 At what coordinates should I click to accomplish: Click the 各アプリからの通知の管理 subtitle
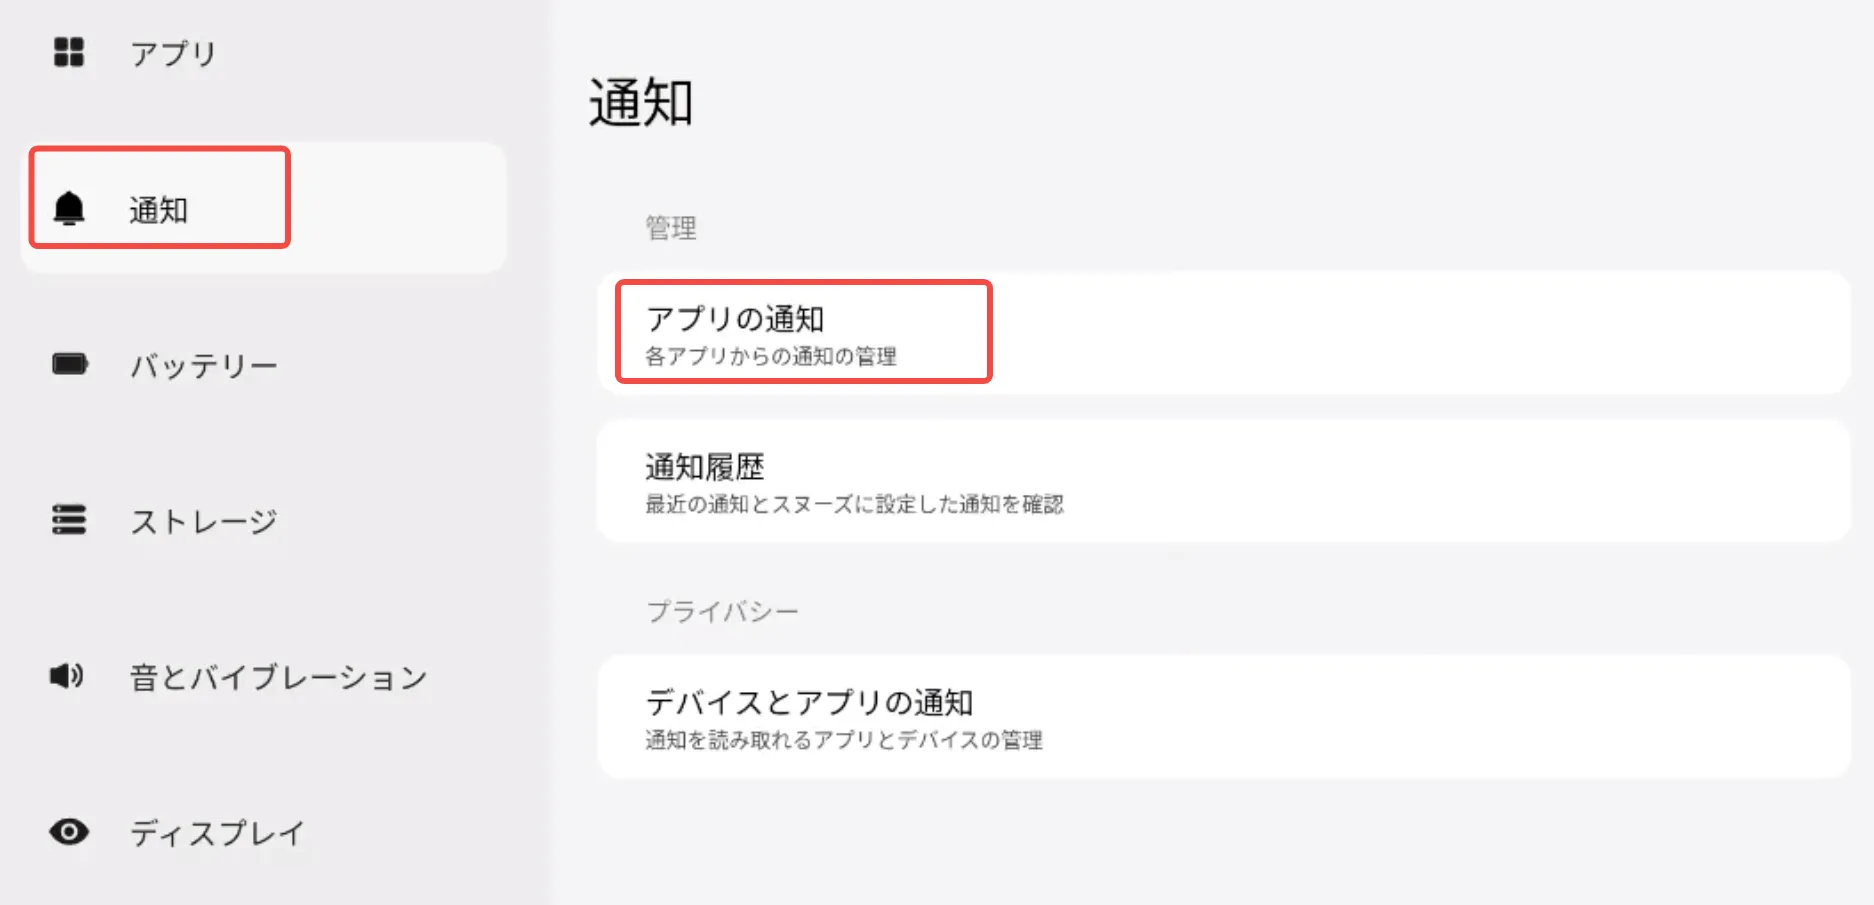[771, 356]
